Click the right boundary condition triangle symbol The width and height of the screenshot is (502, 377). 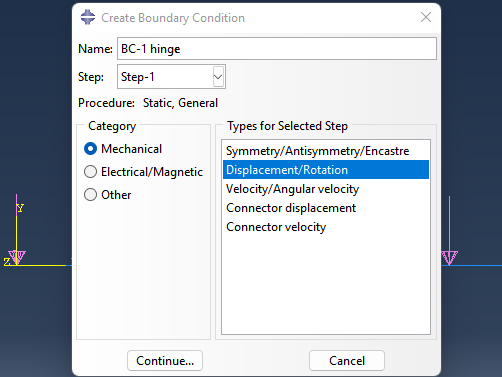click(449, 258)
